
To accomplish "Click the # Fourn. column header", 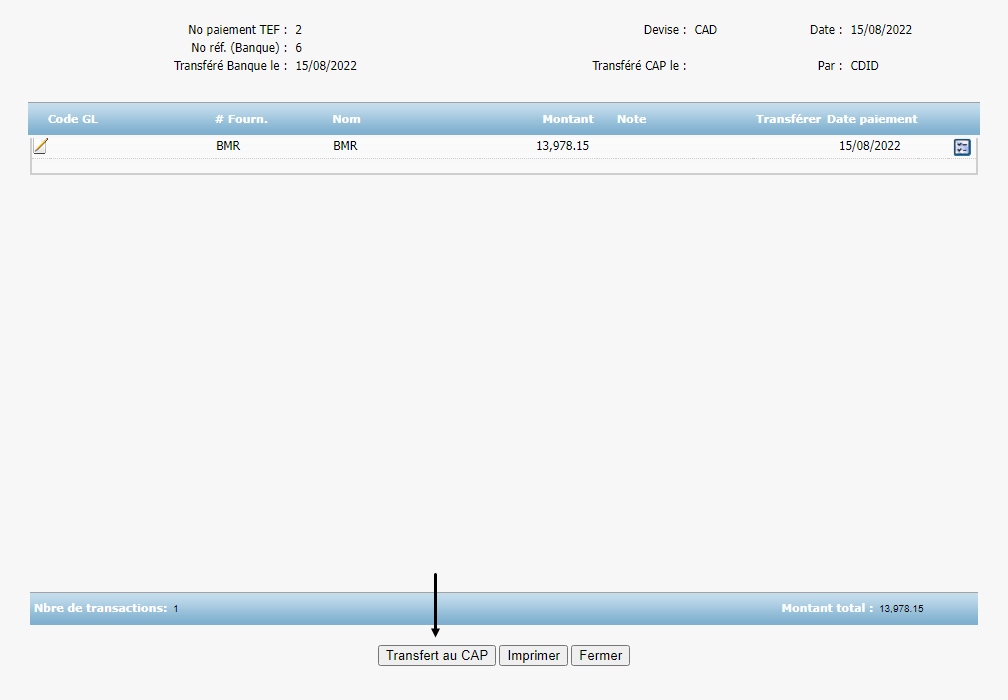I will (x=241, y=119).
